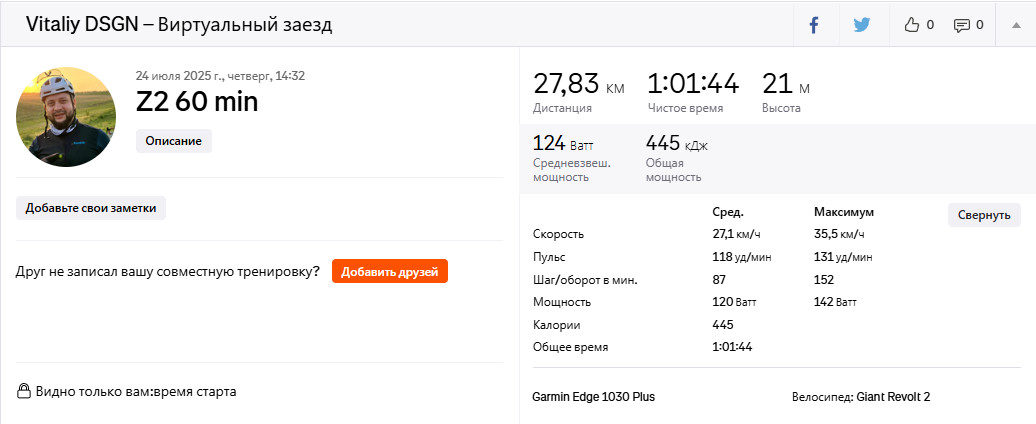Click the comment count next to the bubble
This screenshot has height=424, width=1036.
point(980,25)
